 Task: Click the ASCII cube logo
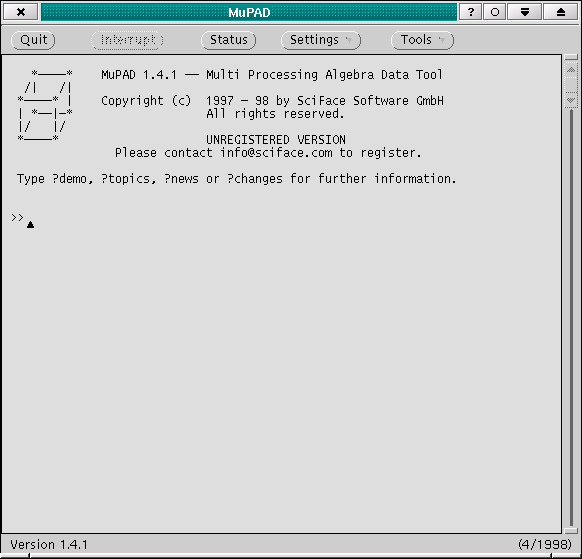[x=45, y=105]
